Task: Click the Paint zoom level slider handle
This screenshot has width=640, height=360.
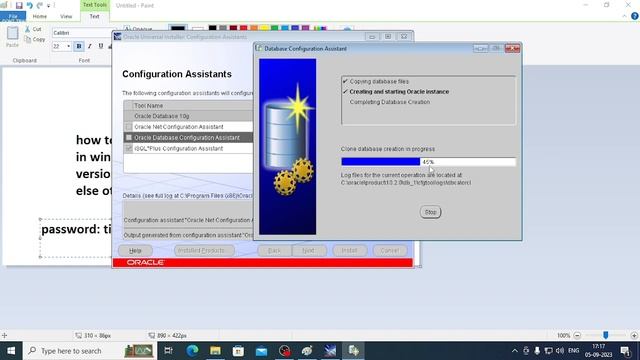Action: pyautogui.click(x=606, y=336)
